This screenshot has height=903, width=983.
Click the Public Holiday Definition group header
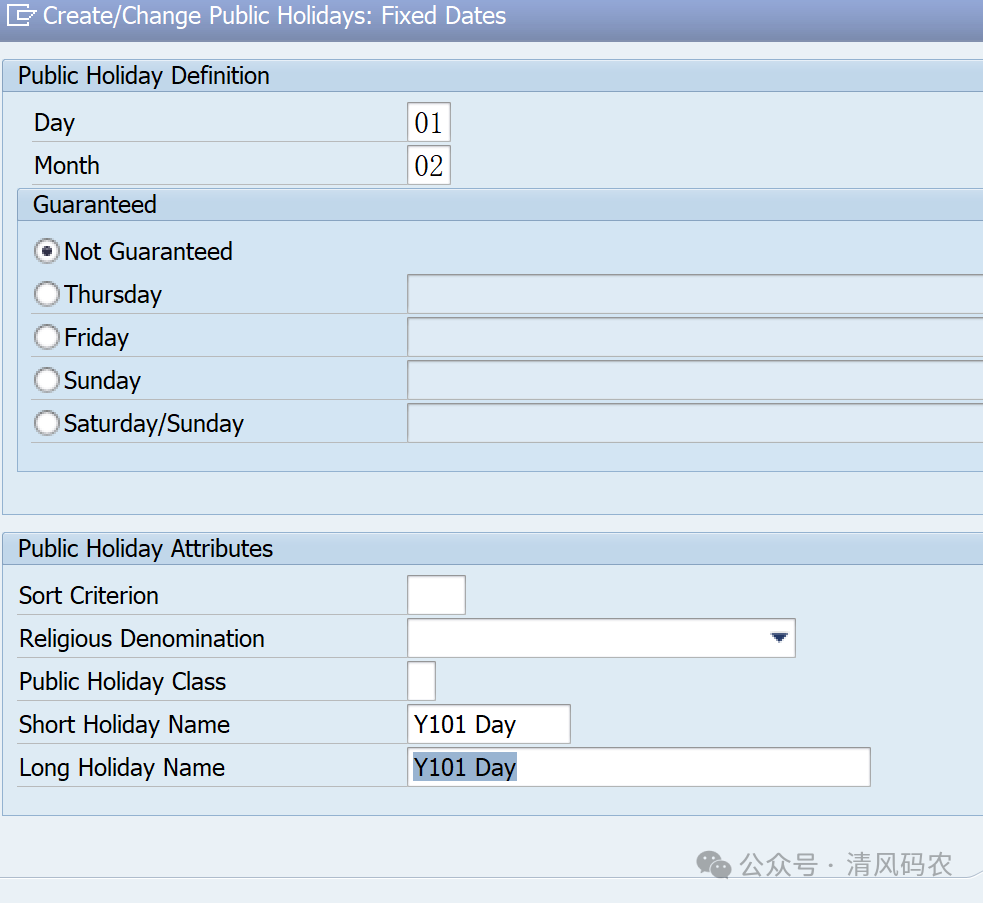pos(144,76)
